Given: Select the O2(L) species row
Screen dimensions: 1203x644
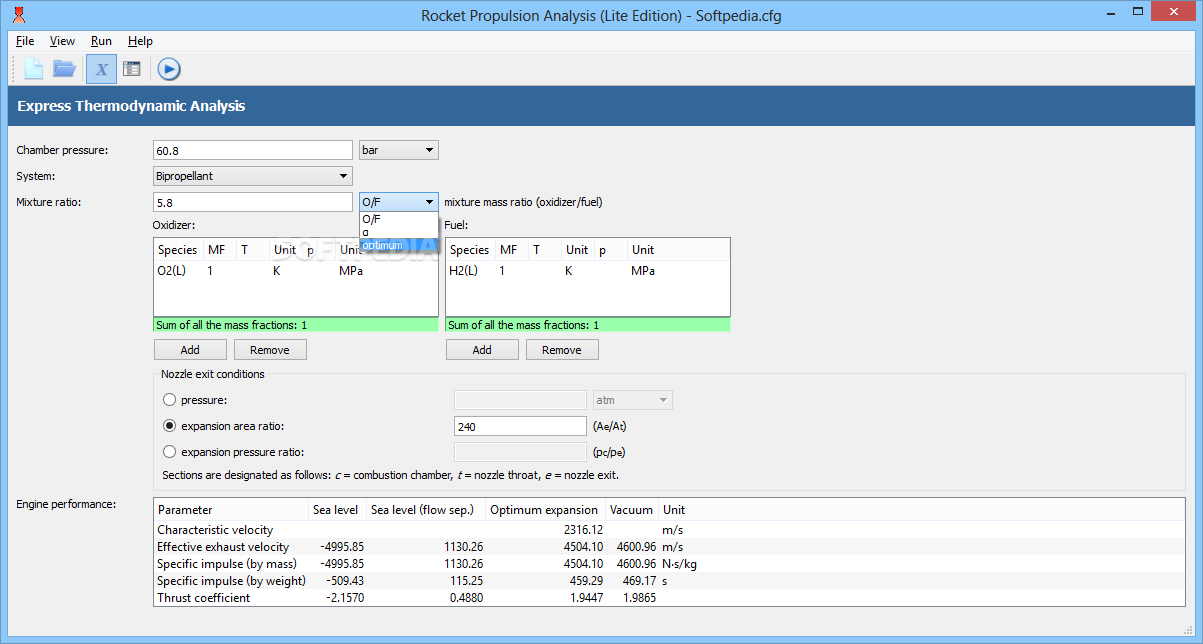Looking at the screenshot, I should point(295,271).
